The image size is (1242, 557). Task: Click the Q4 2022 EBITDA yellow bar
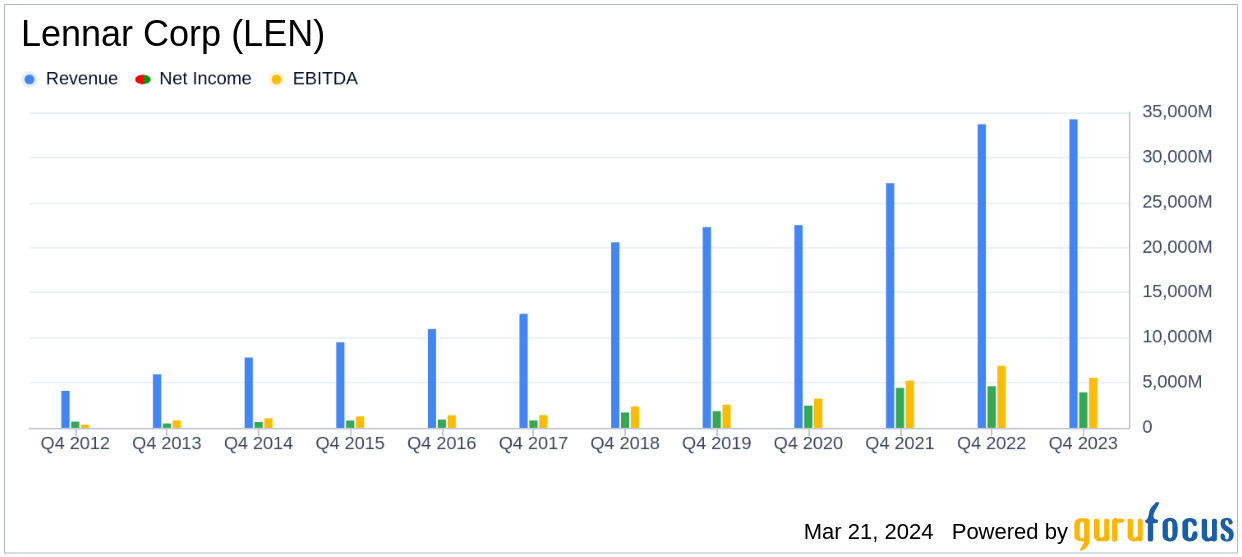(1001, 397)
